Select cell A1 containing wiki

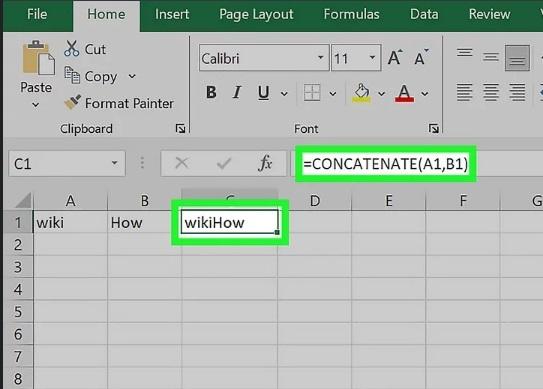coord(71,222)
